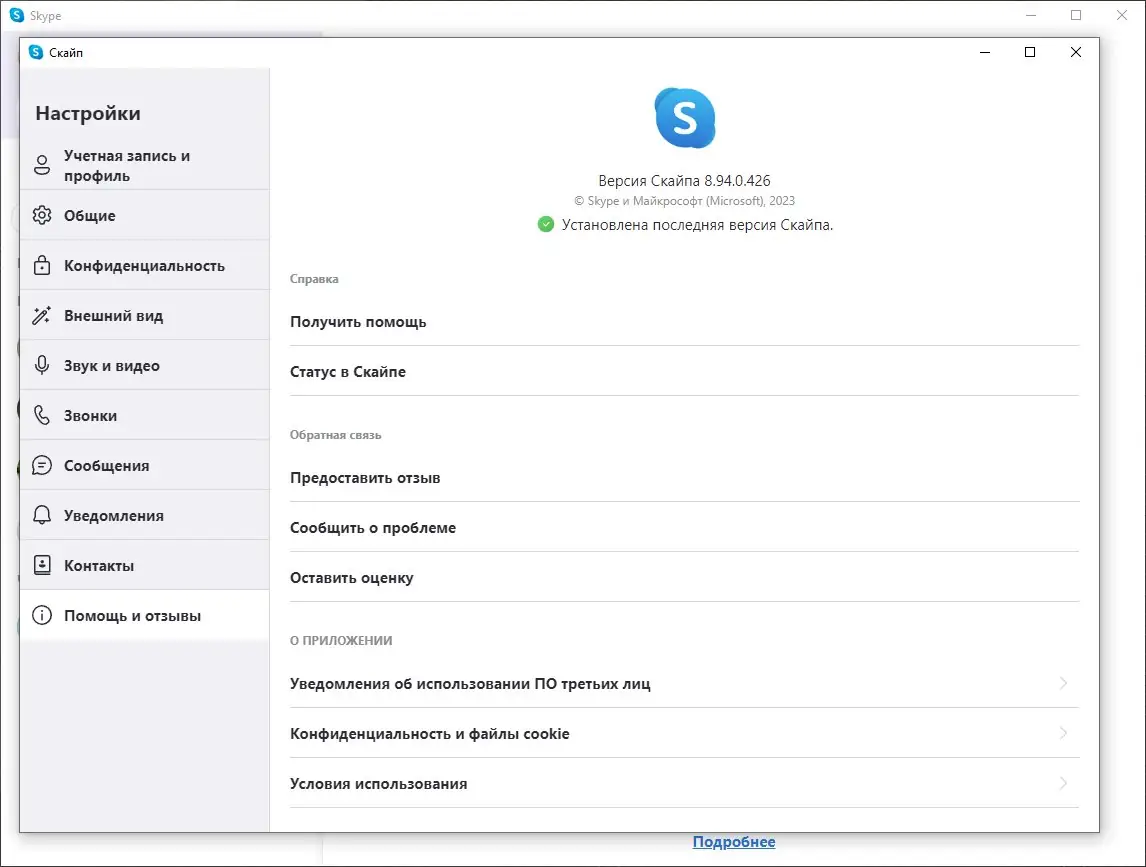The image size is (1146, 867).
Task: Click the Skype icon in background window title bar
Action: pos(17,15)
